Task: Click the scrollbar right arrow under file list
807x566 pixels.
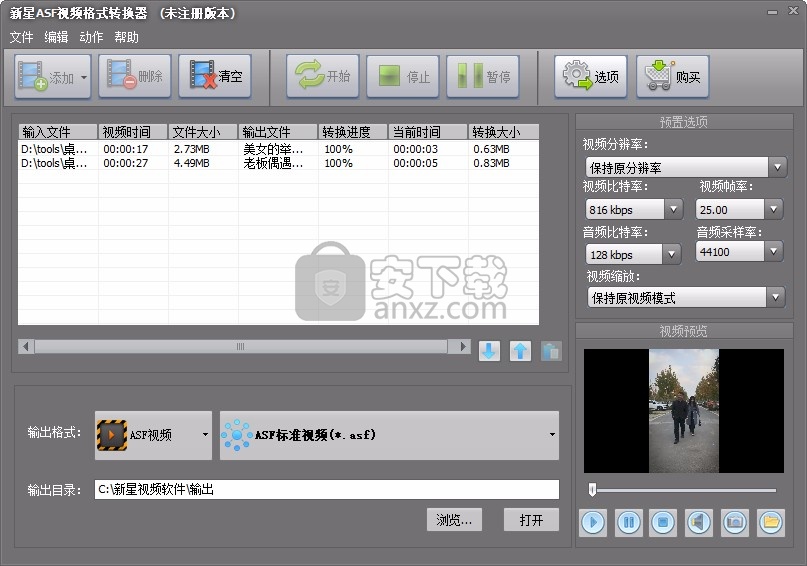Action: pos(463,347)
